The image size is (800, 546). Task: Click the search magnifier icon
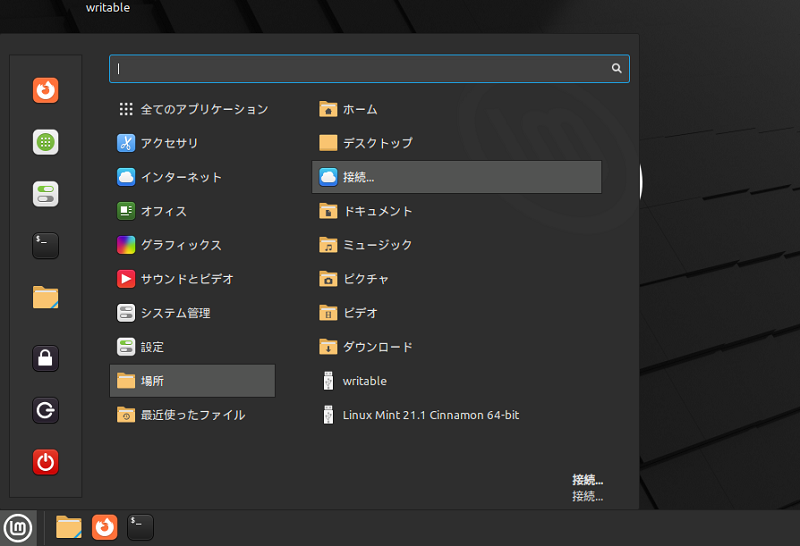coord(616,68)
